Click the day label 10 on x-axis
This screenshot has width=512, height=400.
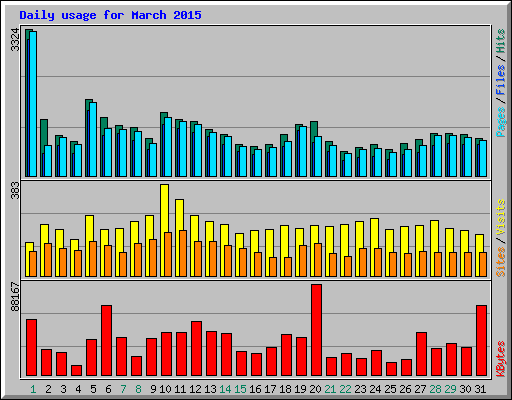[x=165, y=389]
